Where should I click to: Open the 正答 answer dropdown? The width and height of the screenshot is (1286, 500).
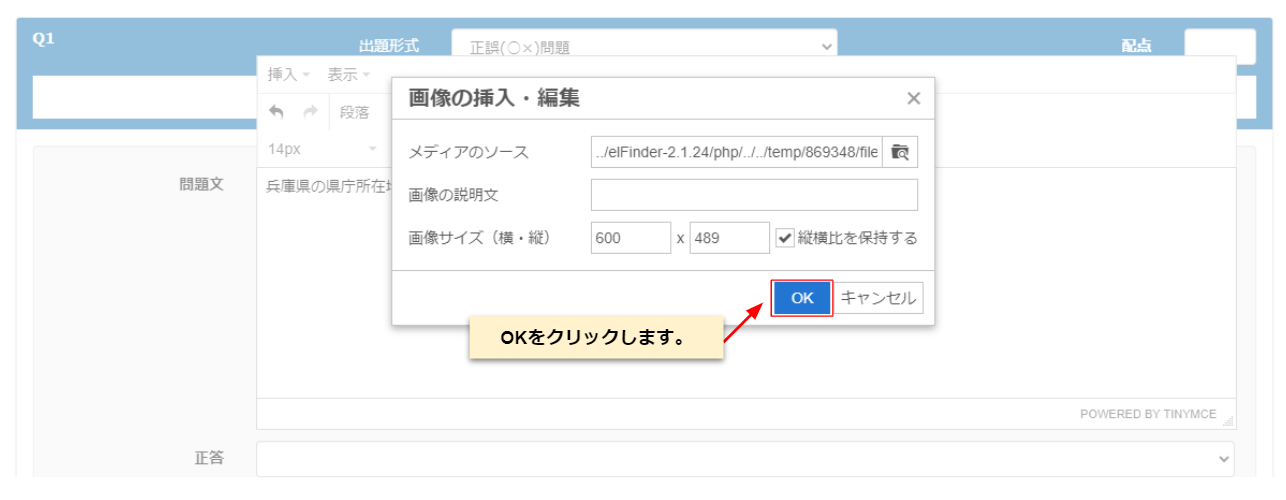[x=745, y=458]
